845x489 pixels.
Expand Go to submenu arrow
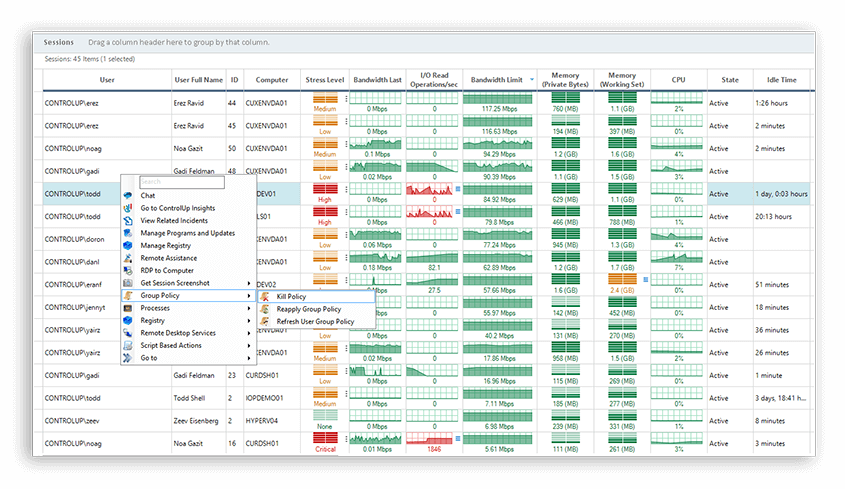249,358
